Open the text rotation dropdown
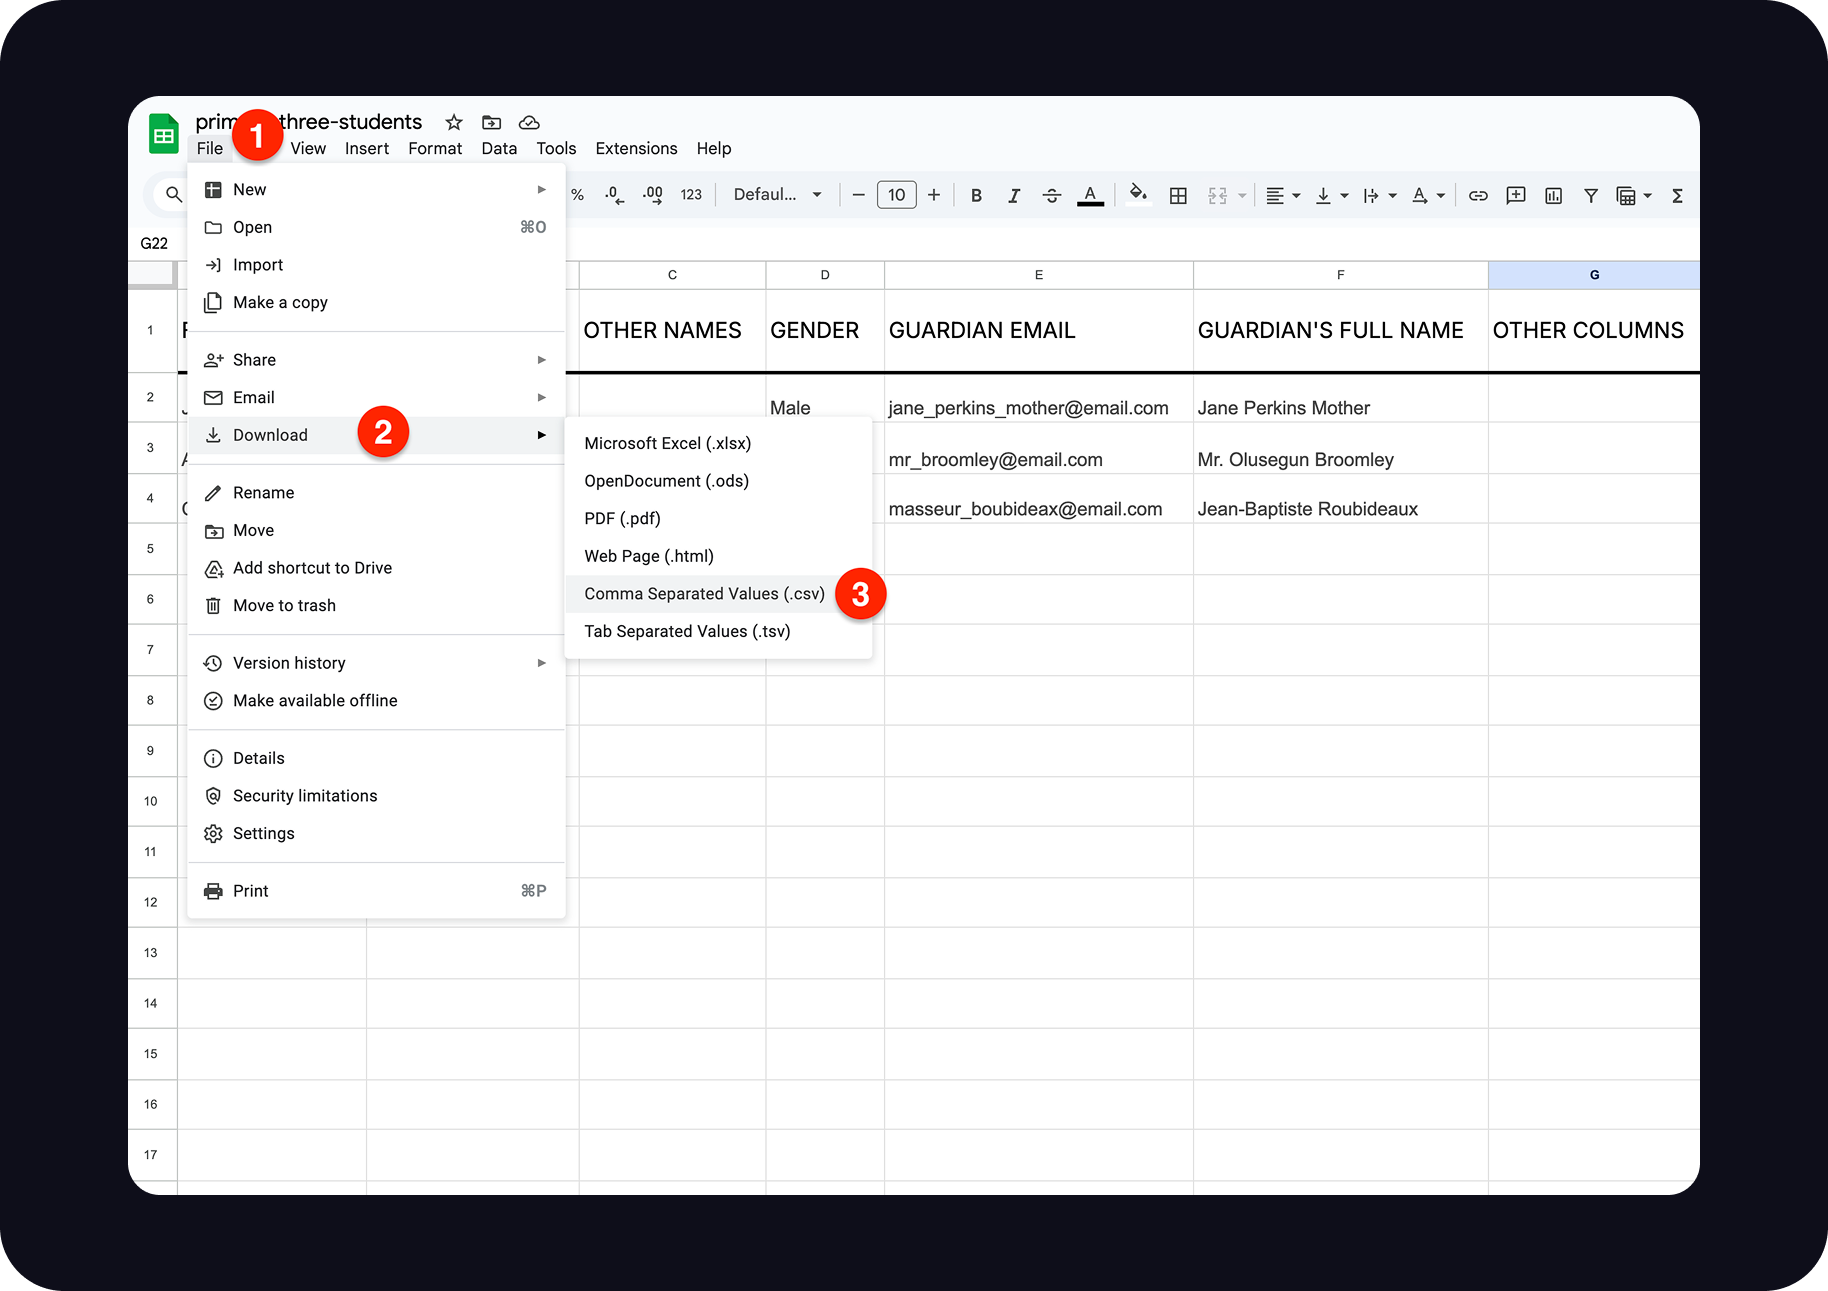The width and height of the screenshot is (1828, 1291). 1428,195
